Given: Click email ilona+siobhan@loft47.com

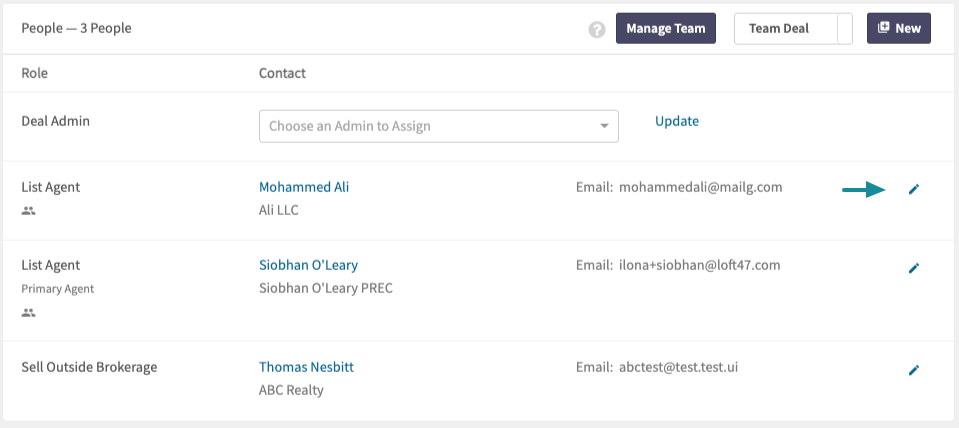Looking at the screenshot, I should tap(700, 265).
